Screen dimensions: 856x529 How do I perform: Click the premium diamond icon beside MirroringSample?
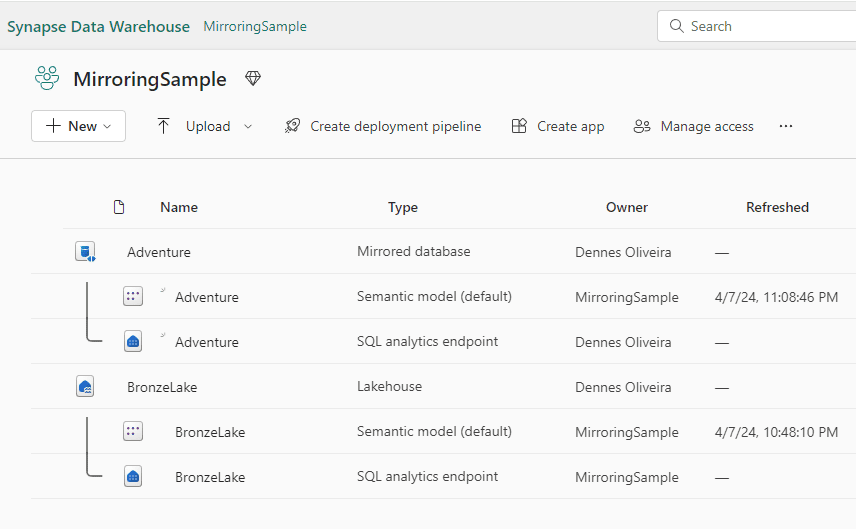(x=253, y=79)
